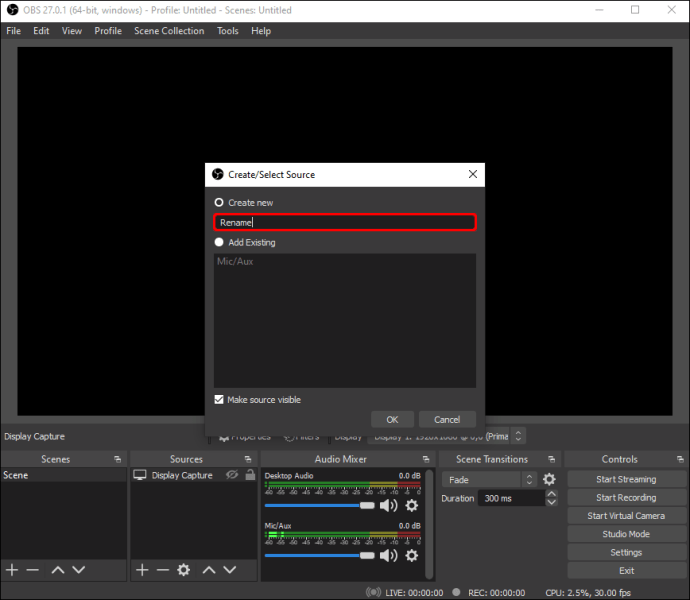Mute the Desktop Audio speaker icon
690x600 pixels.
click(388, 505)
